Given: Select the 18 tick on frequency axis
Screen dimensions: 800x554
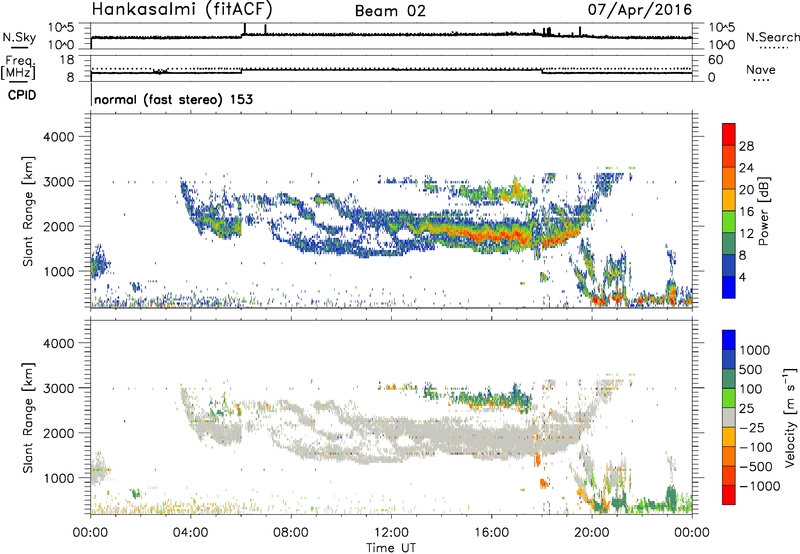Looking at the screenshot, I should coord(66,60).
